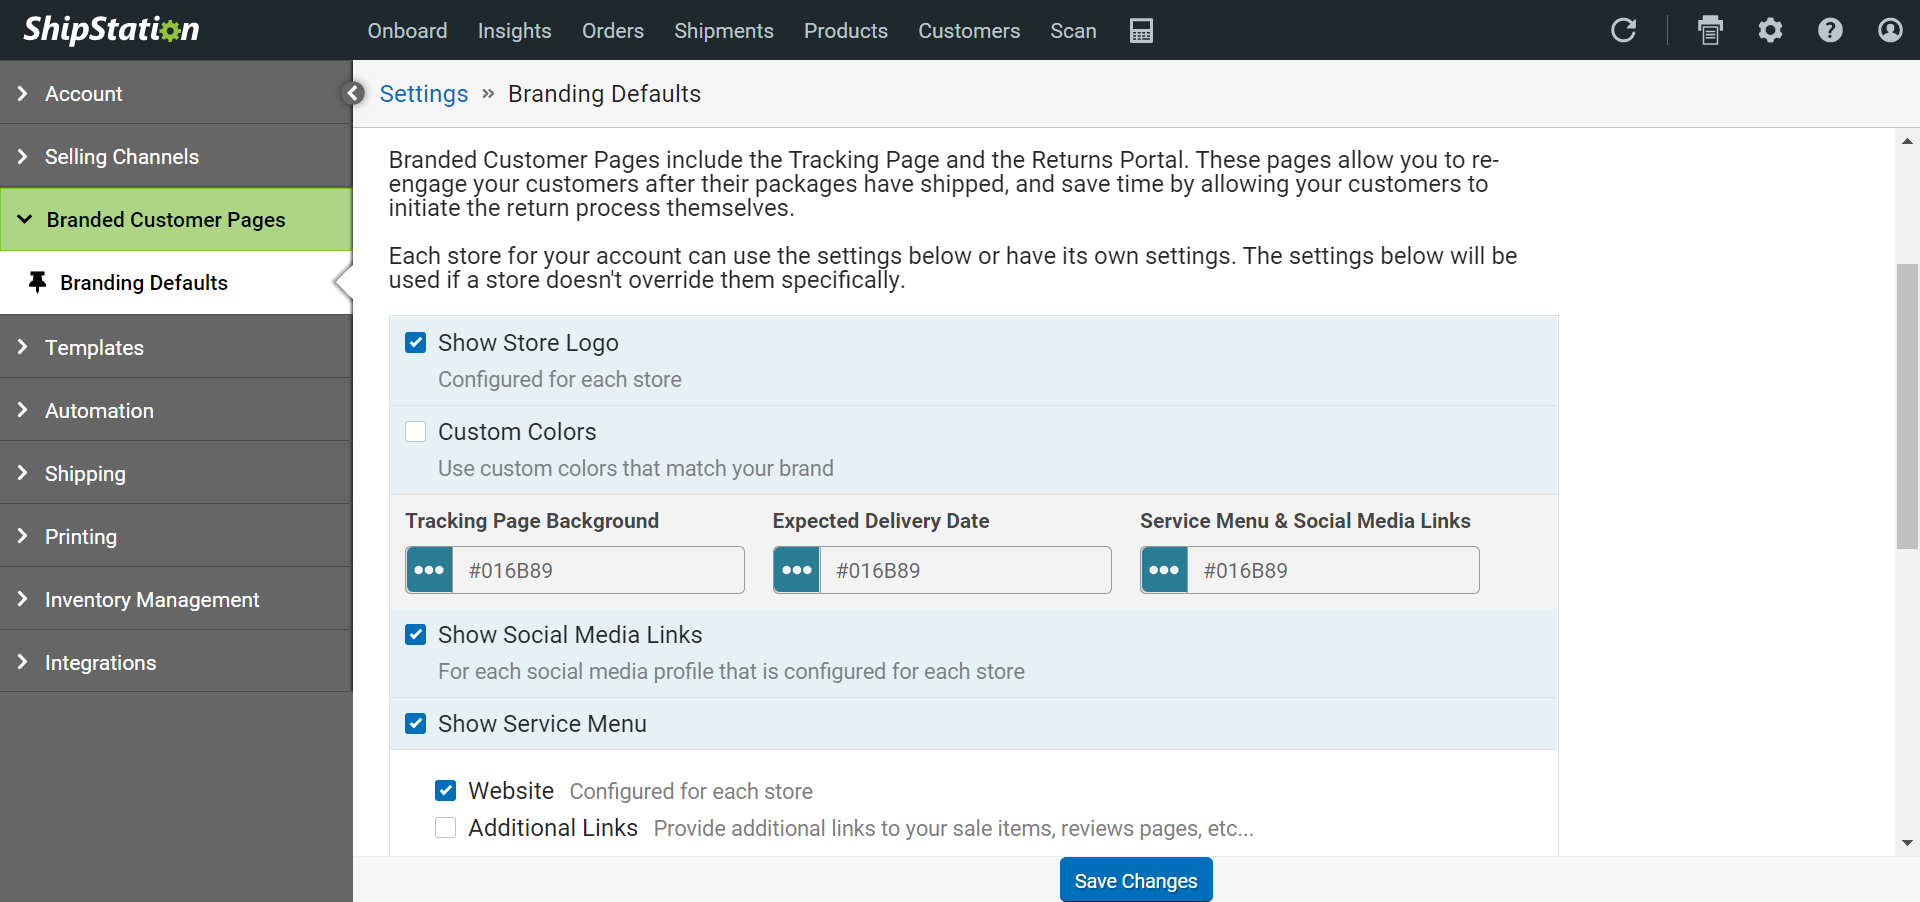Open the calculator icon in top navigation

pyautogui.click(x=1141, y=31)
